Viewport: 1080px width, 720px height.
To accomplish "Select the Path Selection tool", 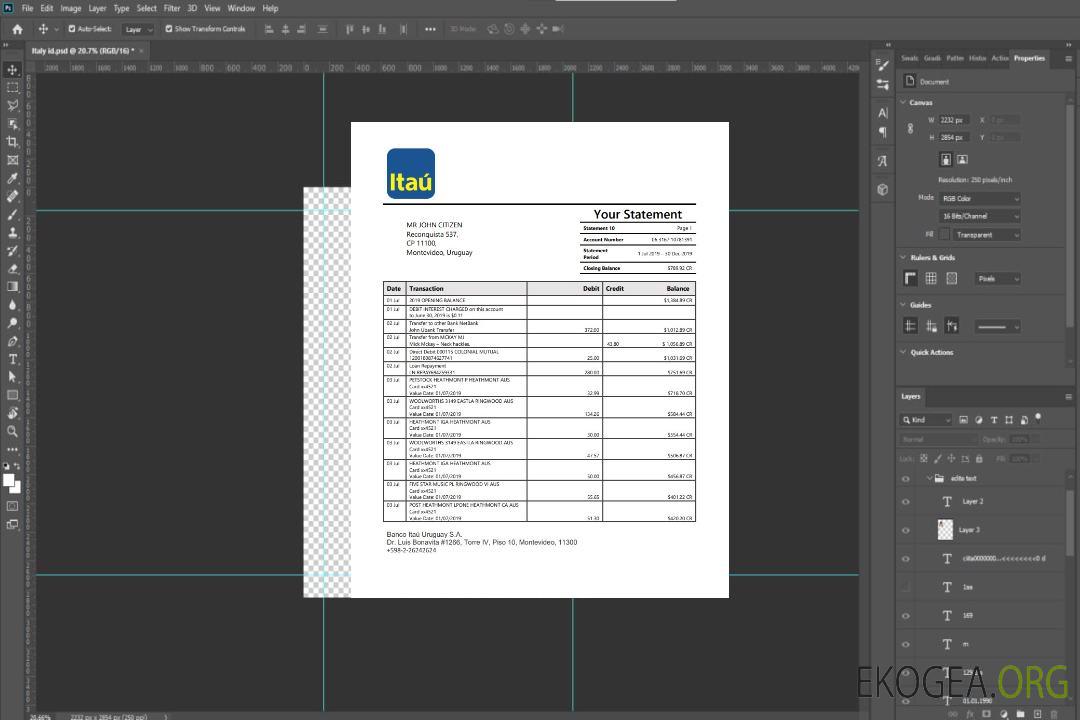I will point(12,377).
